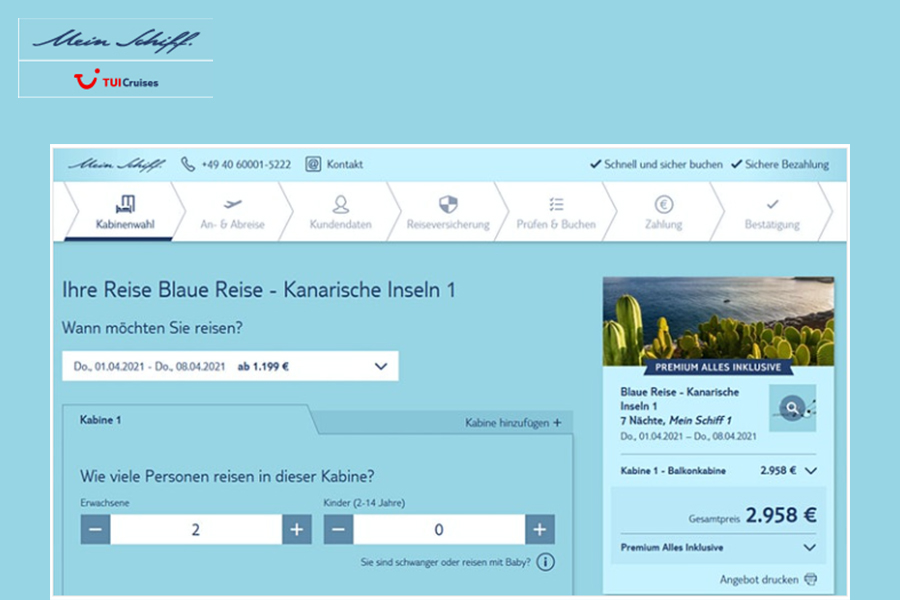900x600 pixels.
Task: Click the sidebar date range 01.04.2021 – 08.04.2021
Action: coord(688,436)
